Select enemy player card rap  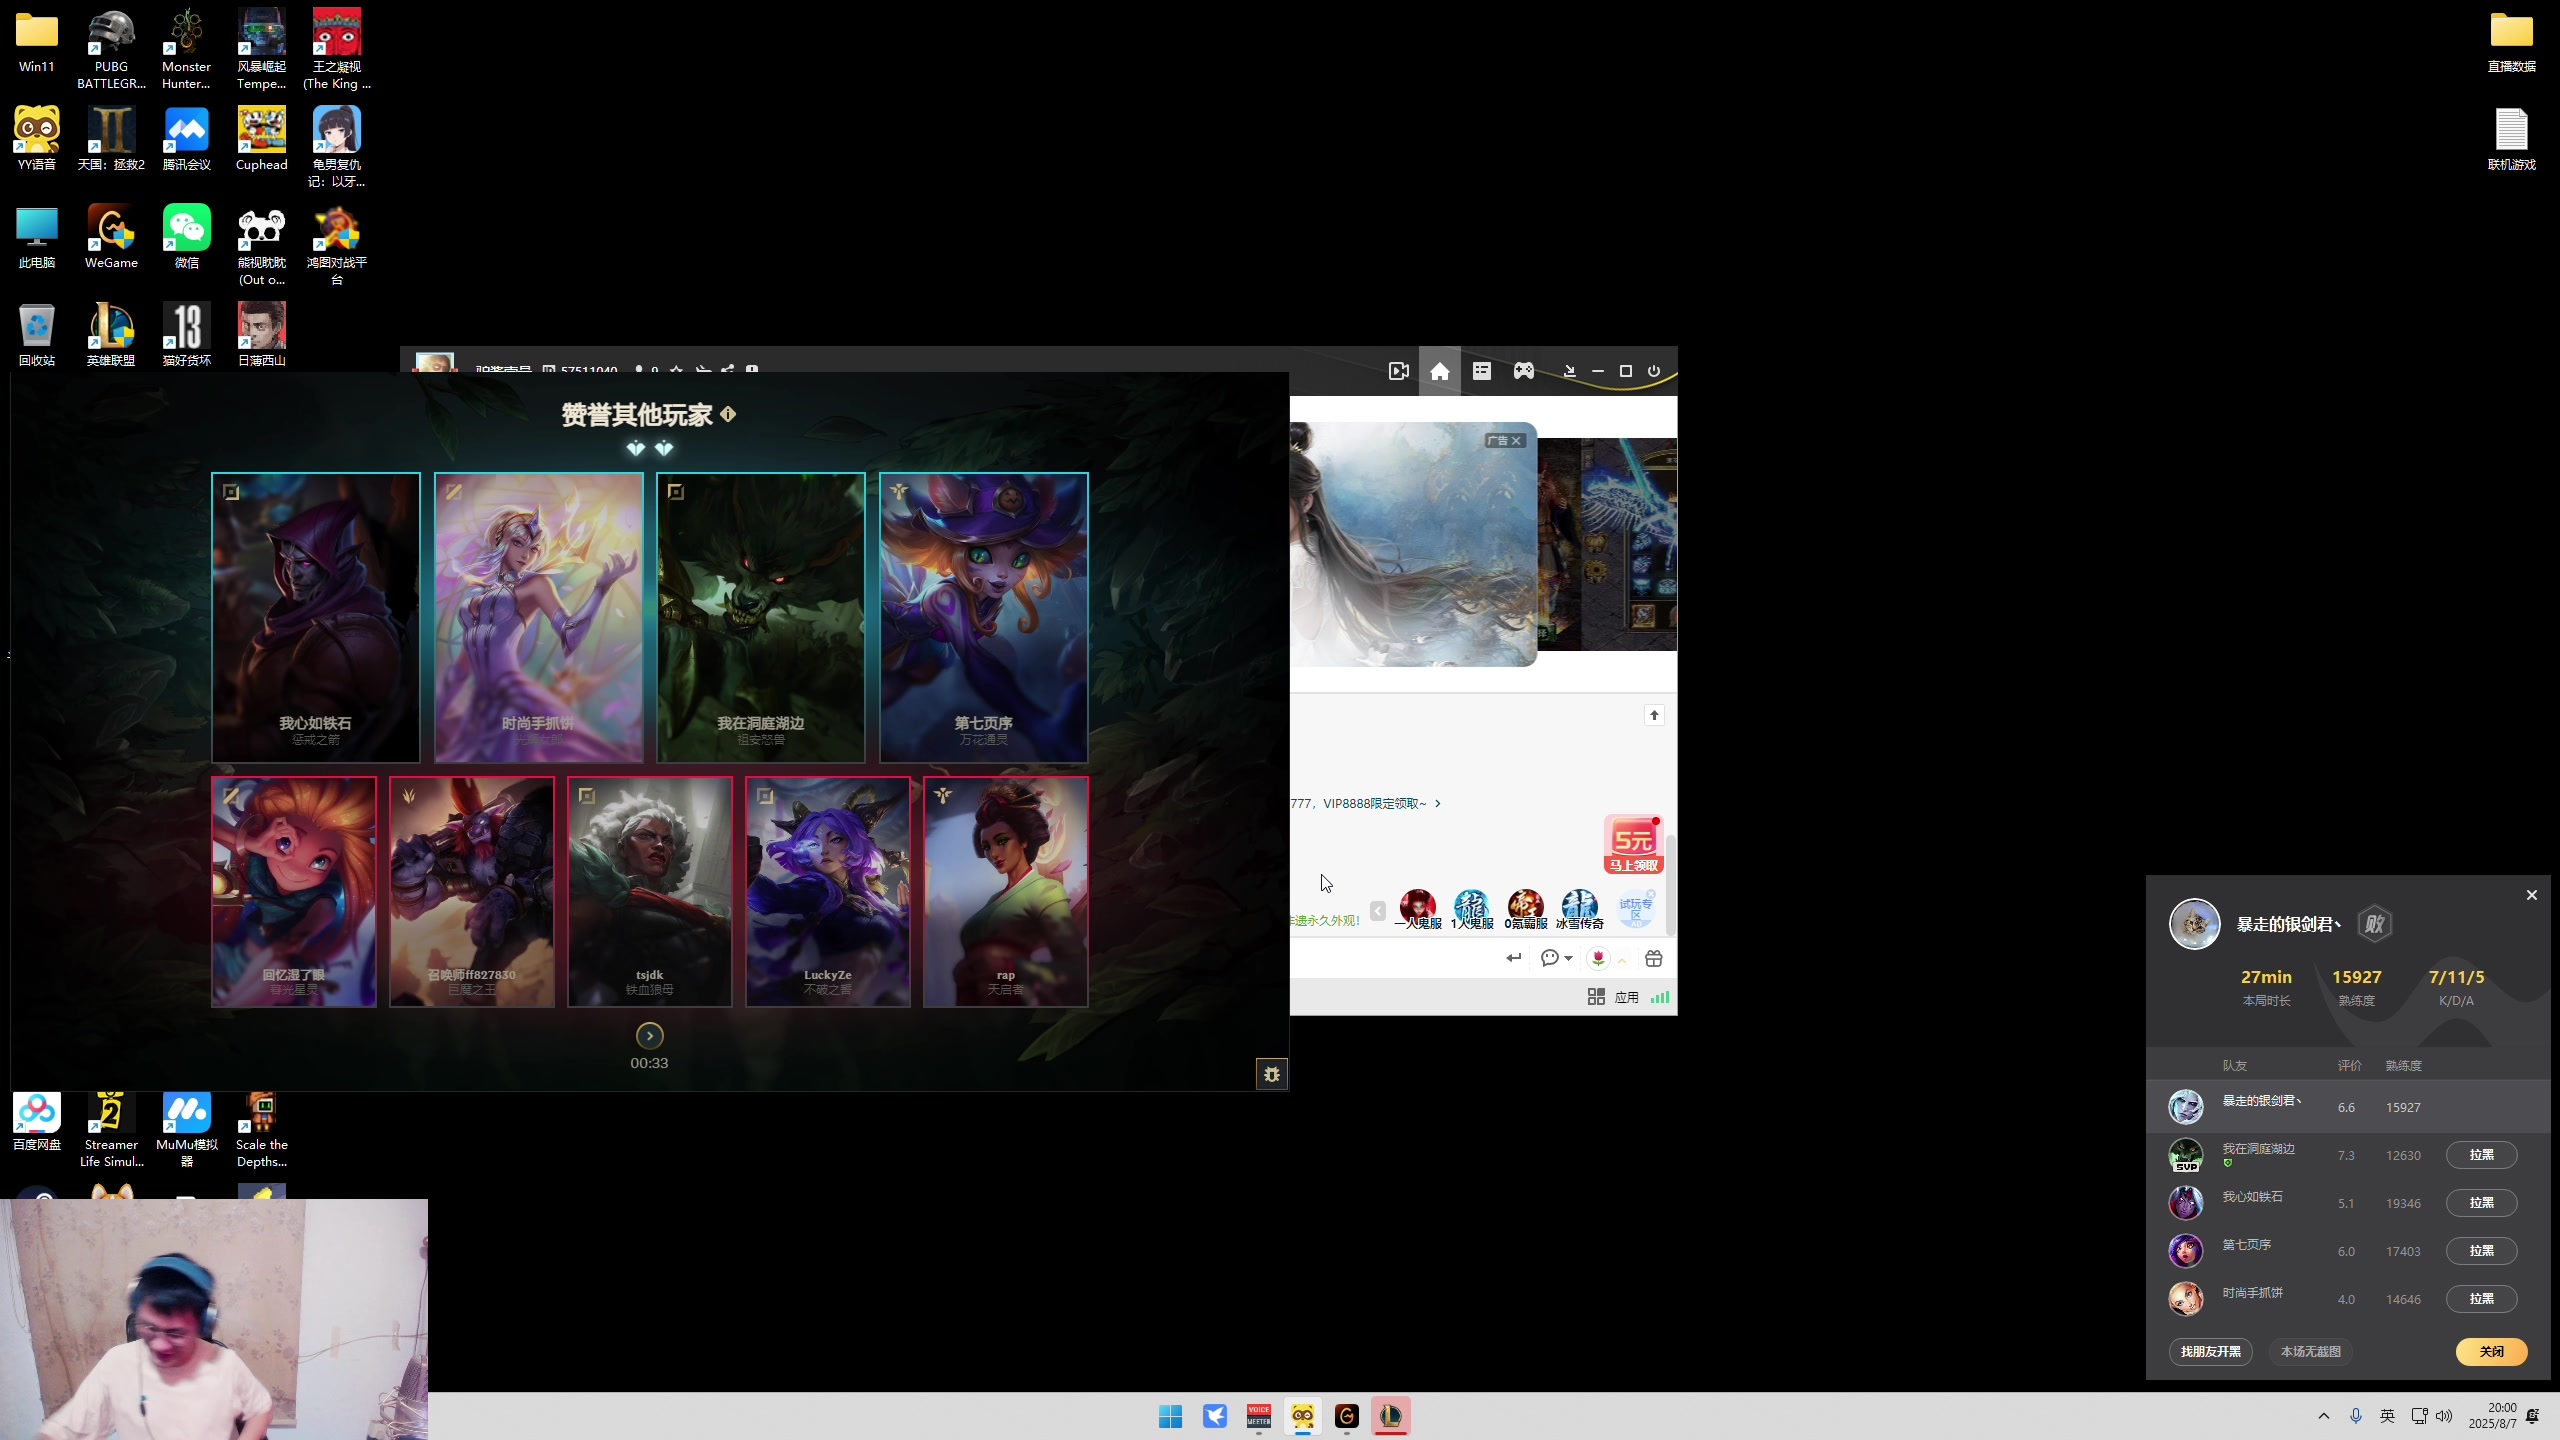[1006, 892]
